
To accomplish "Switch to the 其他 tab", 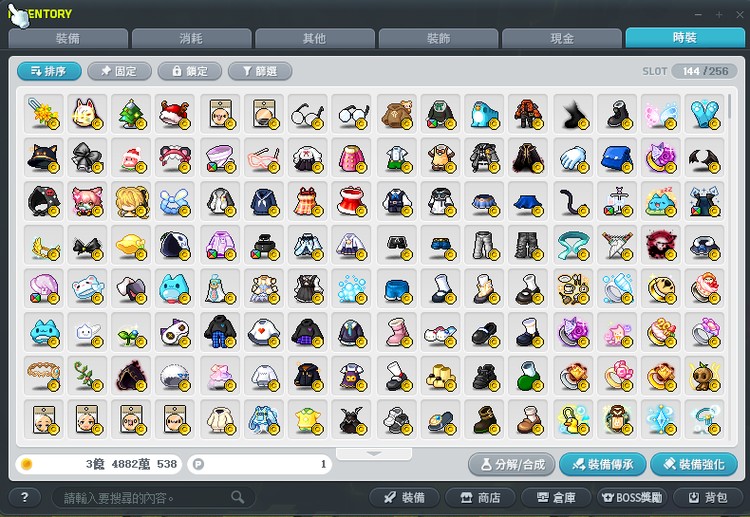I will (x=315, y=38).
